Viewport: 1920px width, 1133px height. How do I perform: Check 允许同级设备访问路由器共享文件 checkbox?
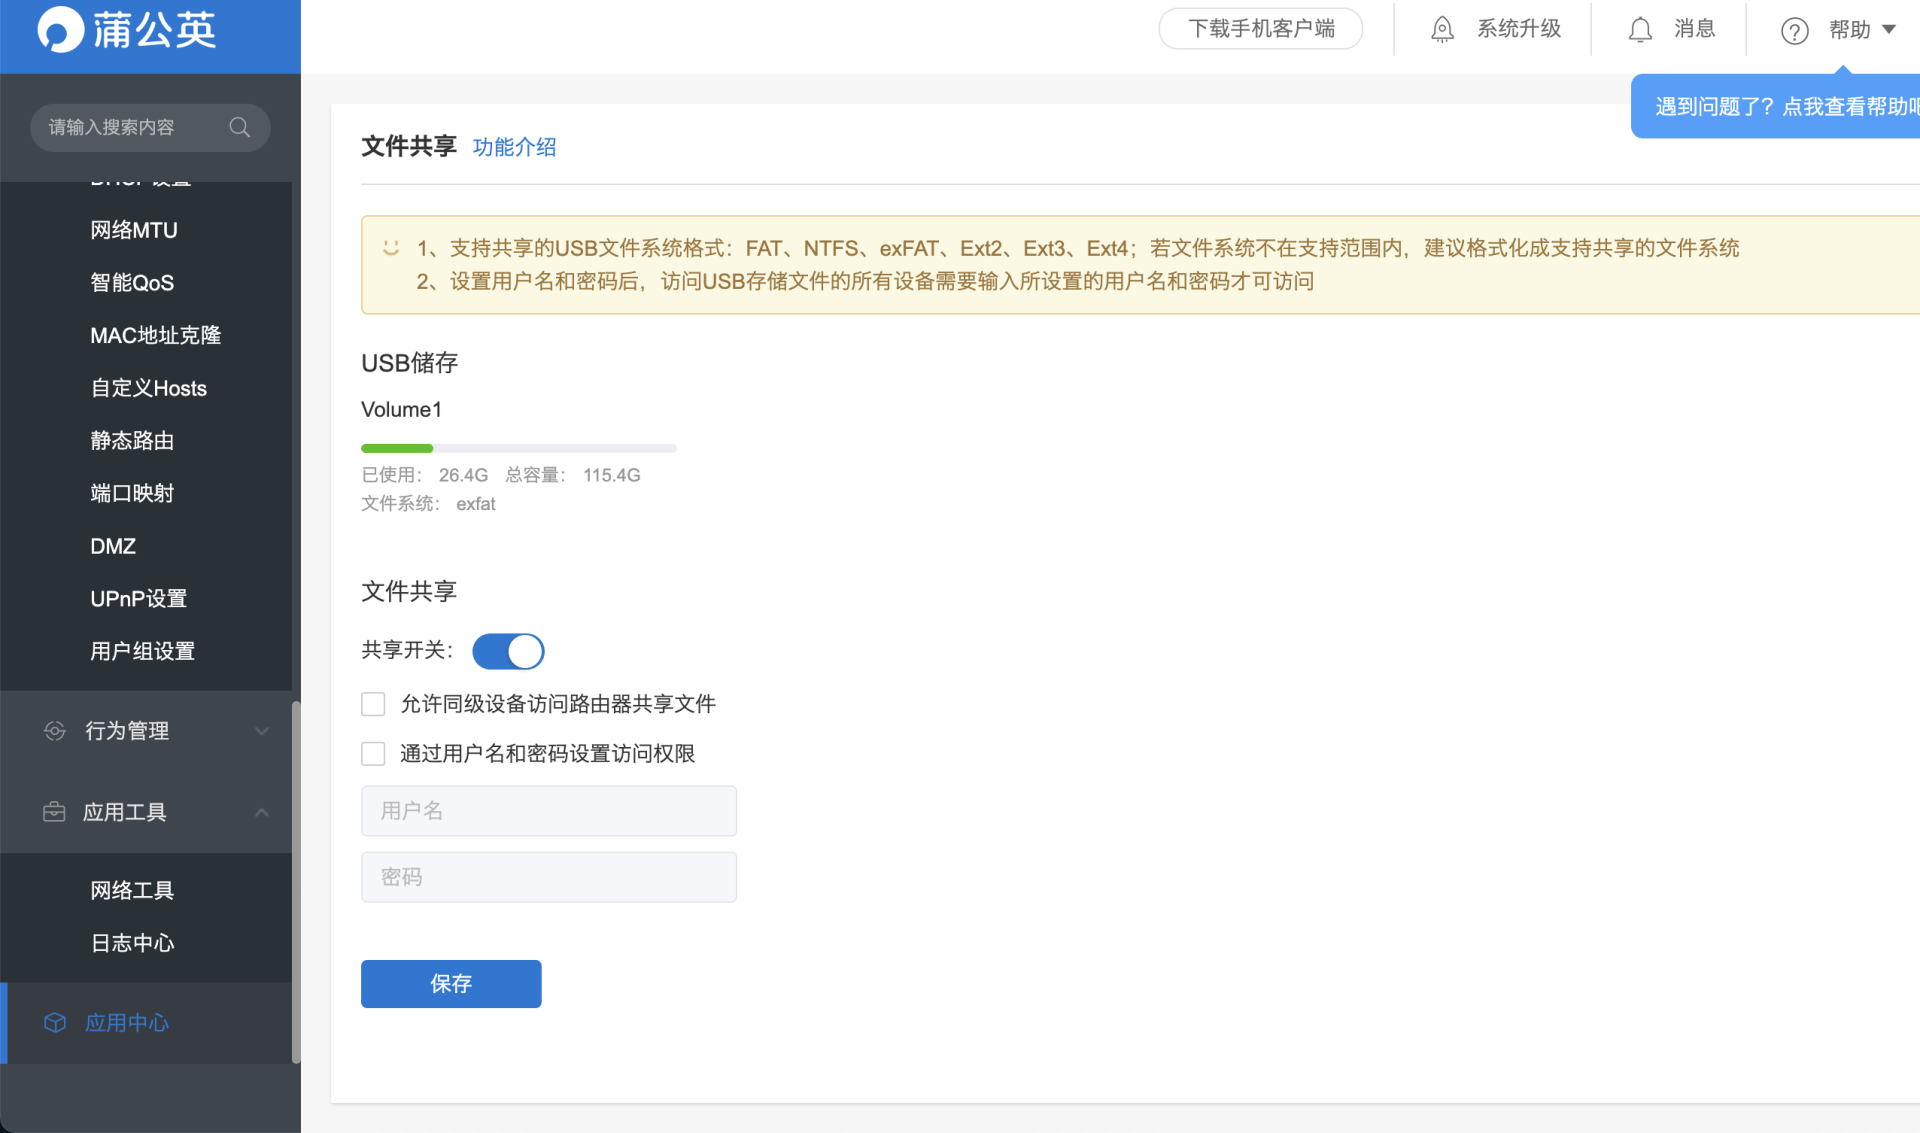373,704
